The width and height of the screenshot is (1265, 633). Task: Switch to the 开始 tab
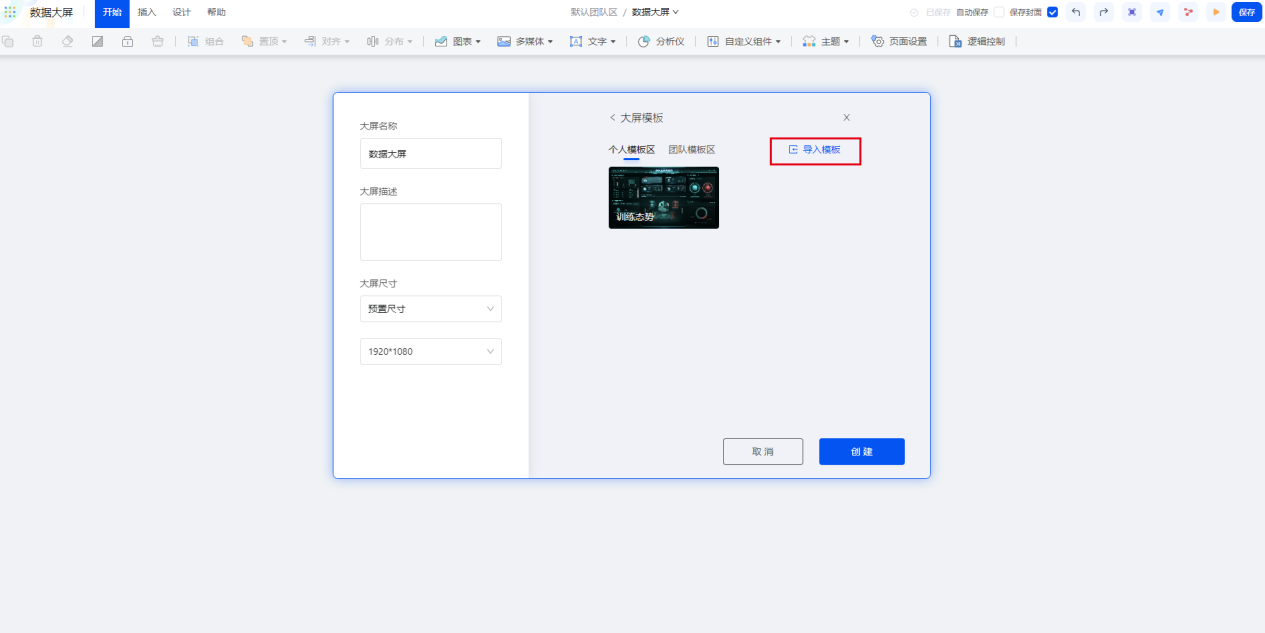(112, 12)
